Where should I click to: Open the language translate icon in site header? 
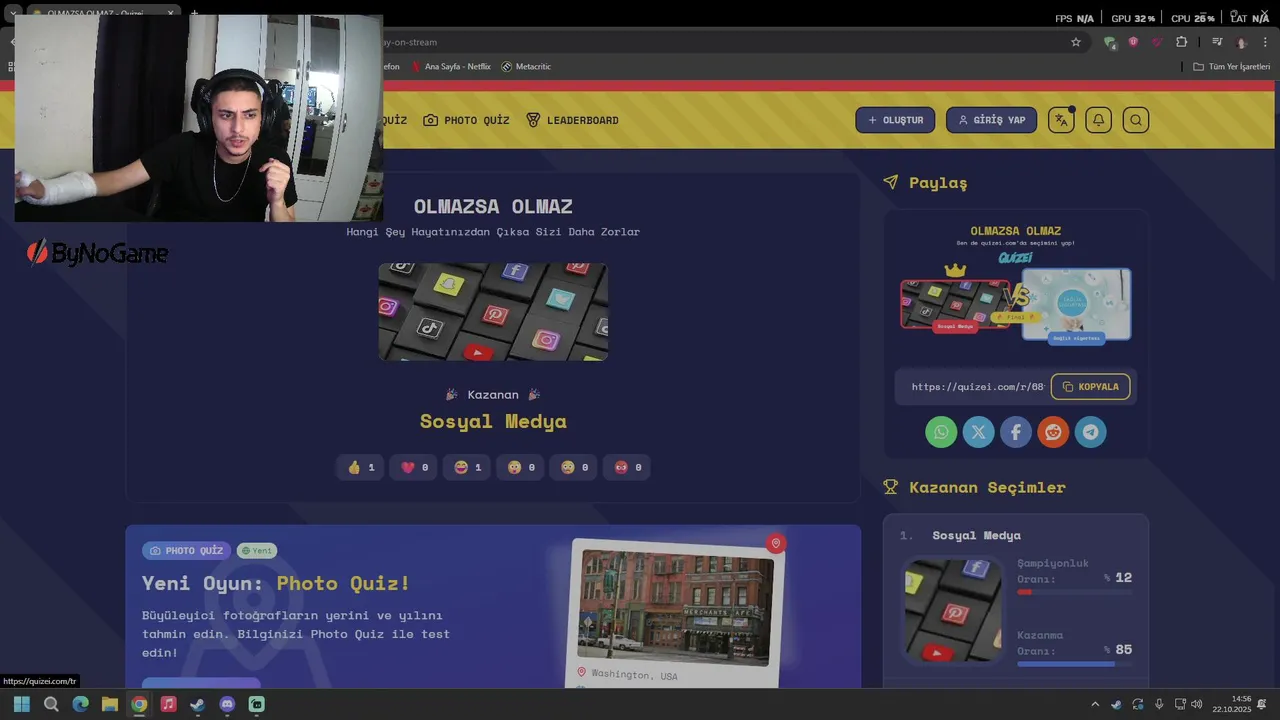click(1061, 120)
